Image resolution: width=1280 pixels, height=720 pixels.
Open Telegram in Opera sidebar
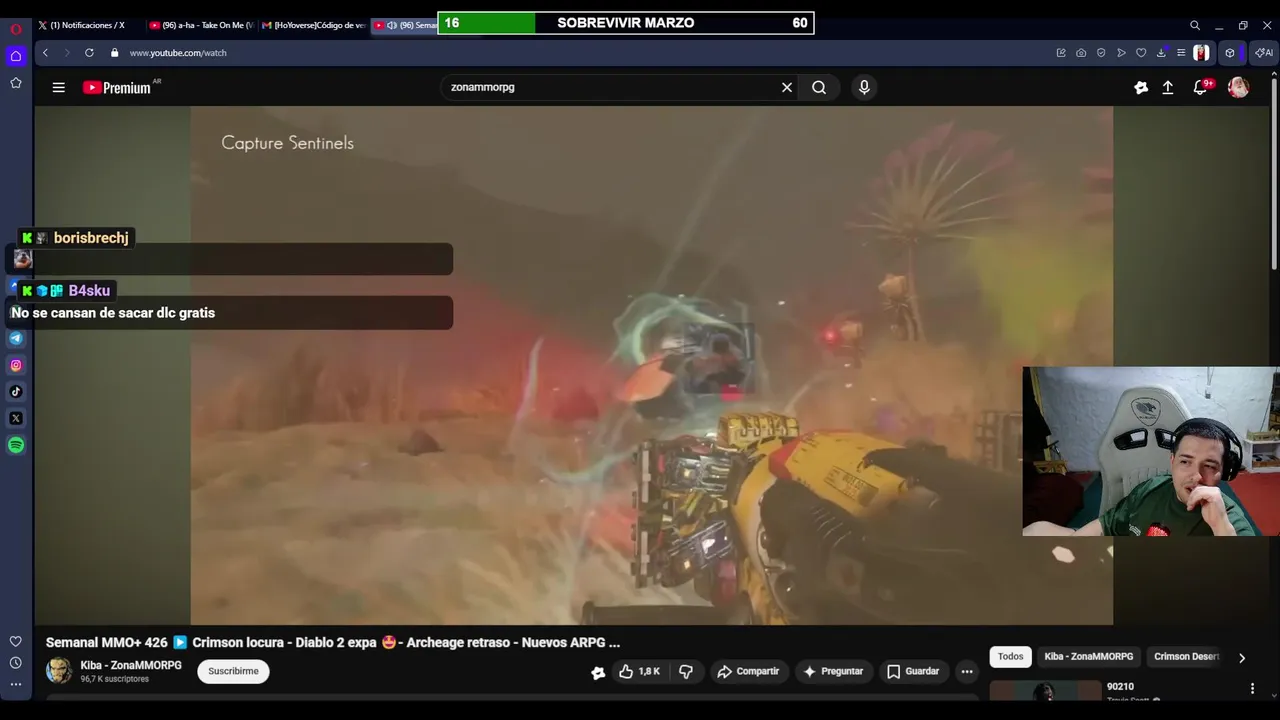click(16, 338)
